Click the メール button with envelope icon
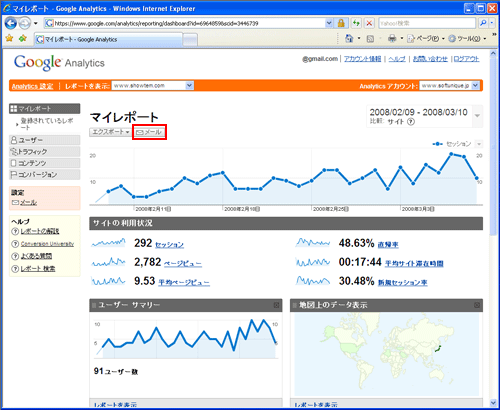Screen dimensions: 500x410 (149, 132)
